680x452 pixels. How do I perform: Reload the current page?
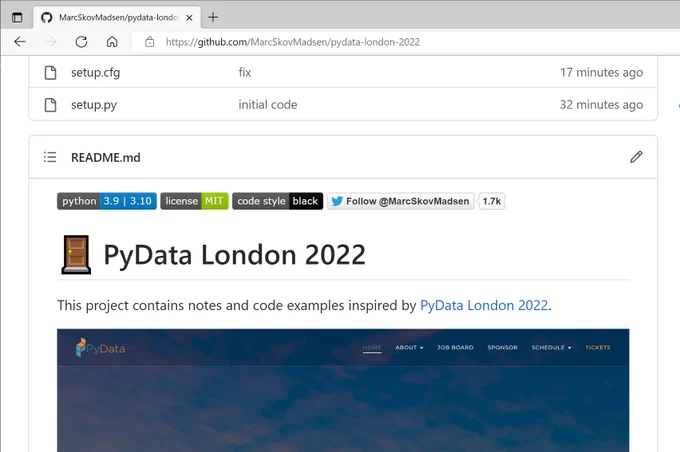[x=82, y=42]
